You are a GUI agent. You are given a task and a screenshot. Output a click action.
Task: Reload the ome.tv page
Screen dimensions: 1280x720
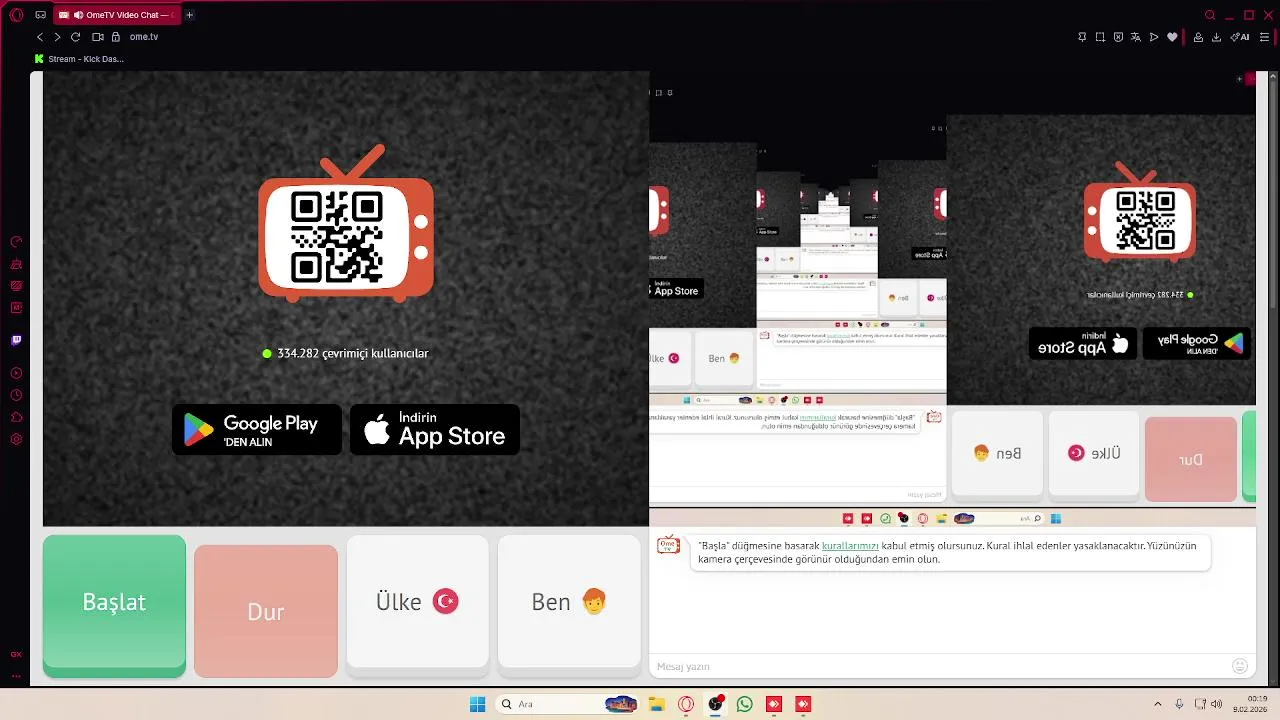tap(75, 37)
